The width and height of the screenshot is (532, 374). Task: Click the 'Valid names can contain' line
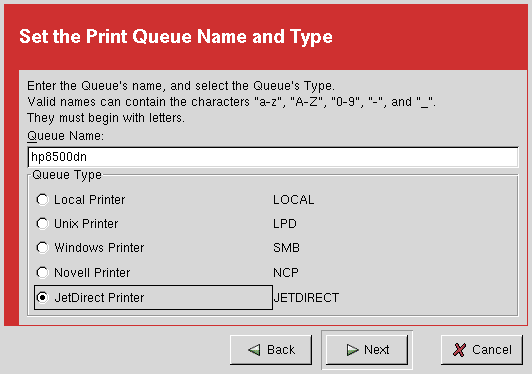[231, 102]
